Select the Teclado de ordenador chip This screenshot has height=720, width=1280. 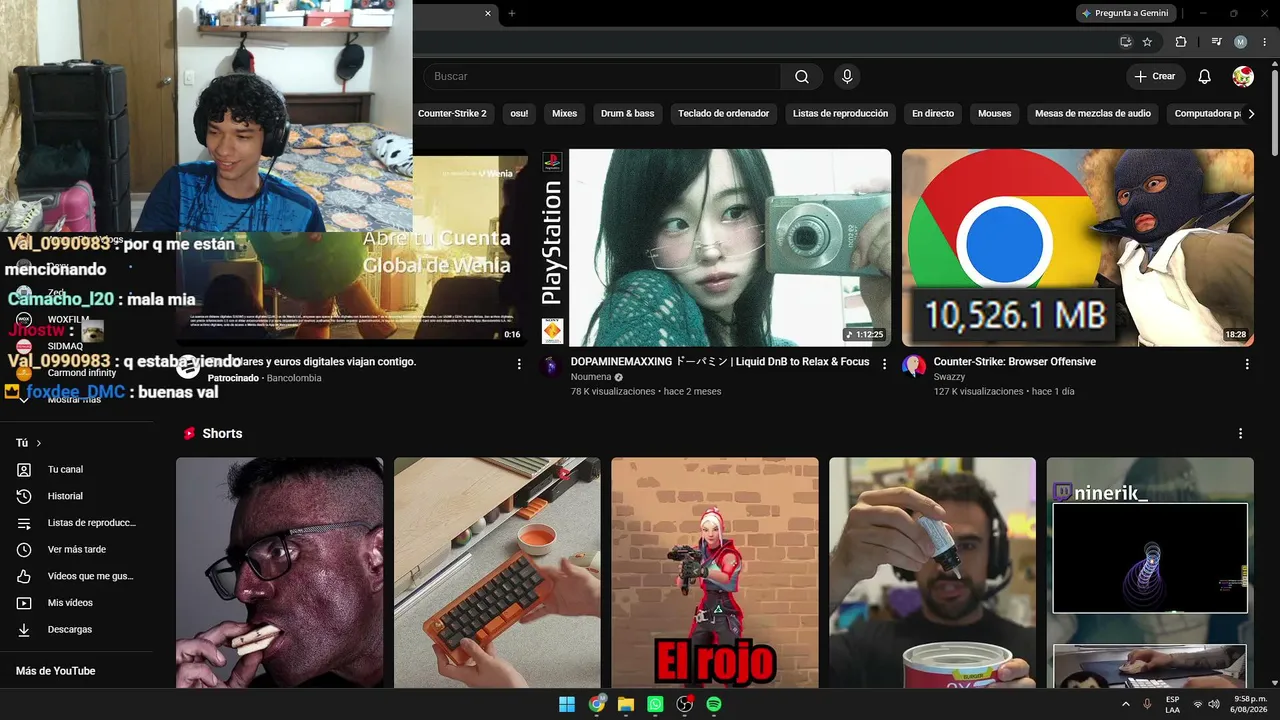[x=724, y=114]
